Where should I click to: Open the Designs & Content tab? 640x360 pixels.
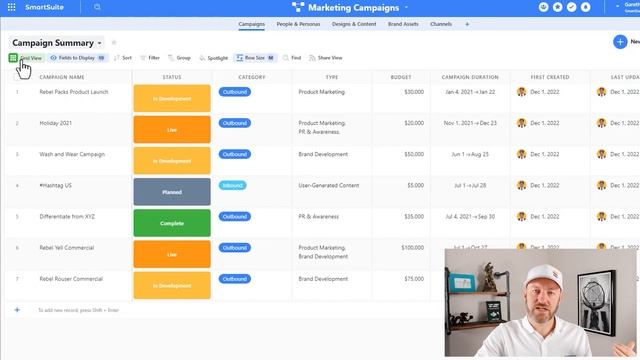pos(354,24)
